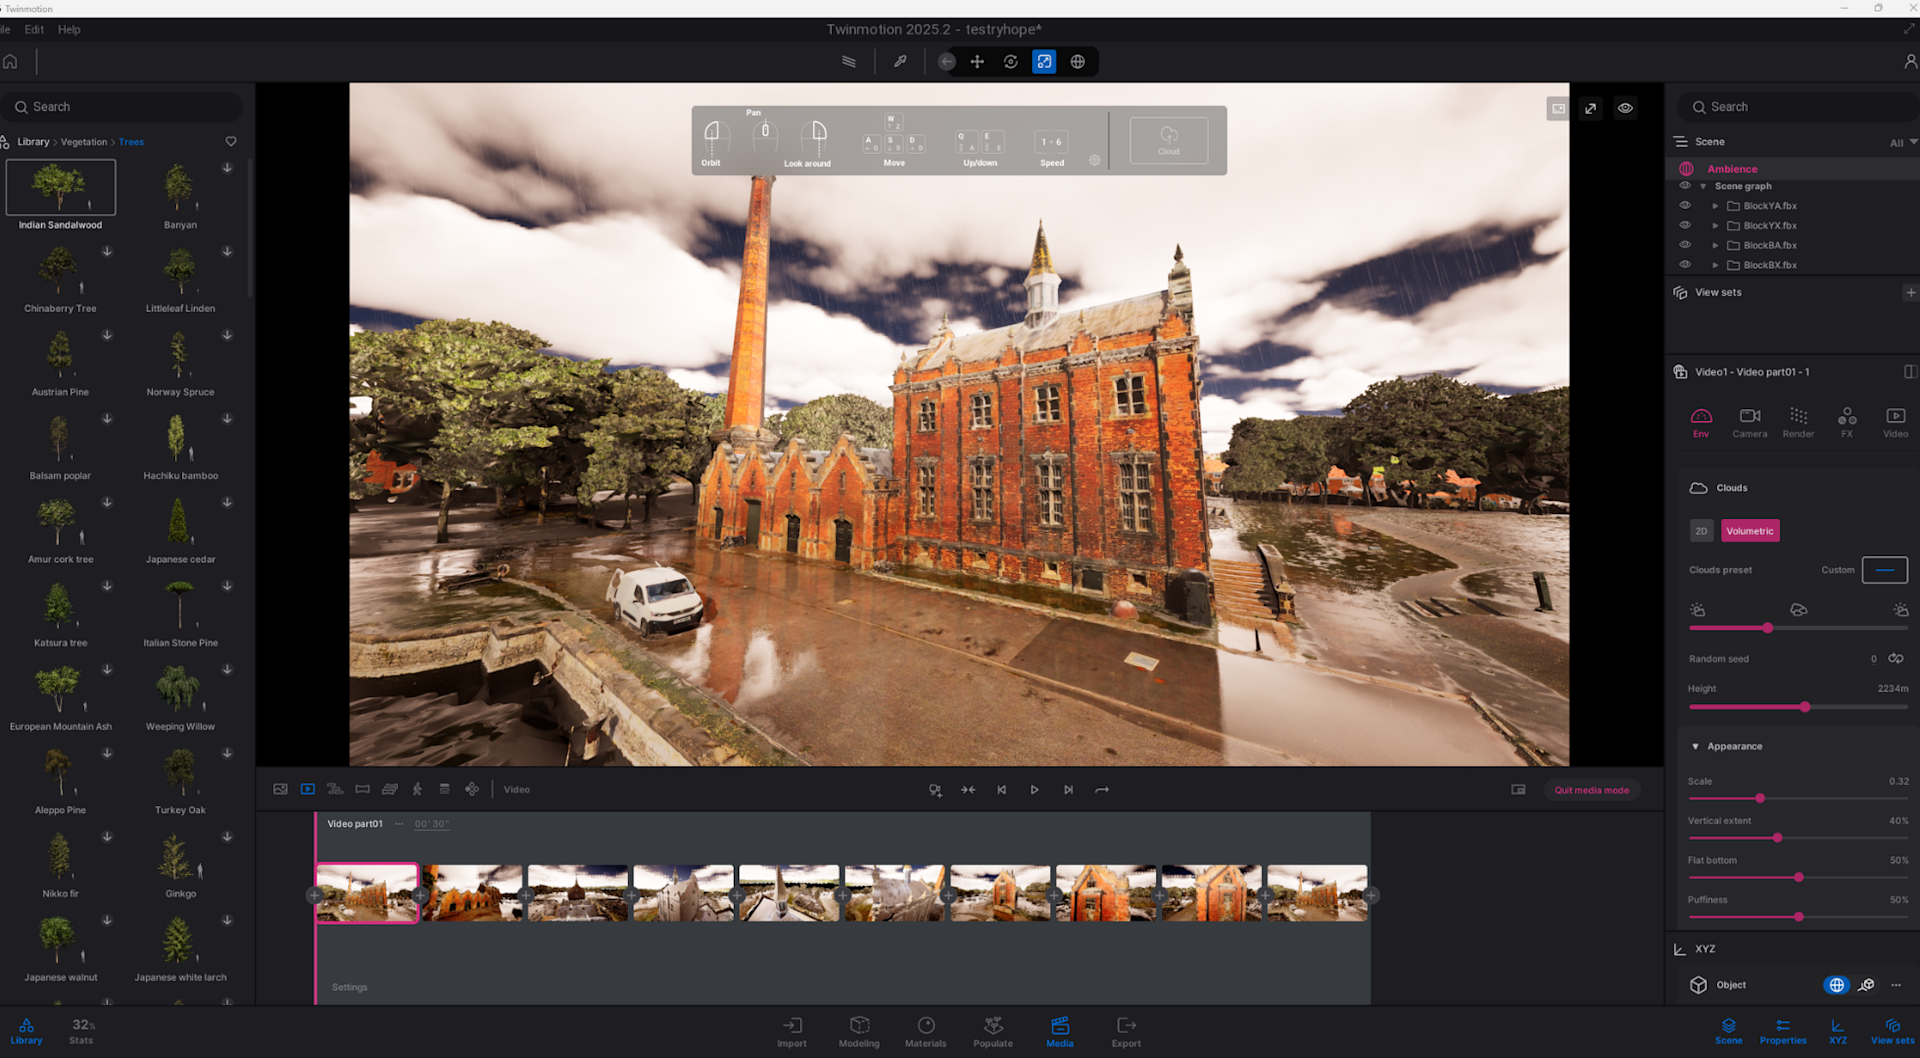Collapse the Appearance section
1920x1058 pixels.
point(1695,747)
